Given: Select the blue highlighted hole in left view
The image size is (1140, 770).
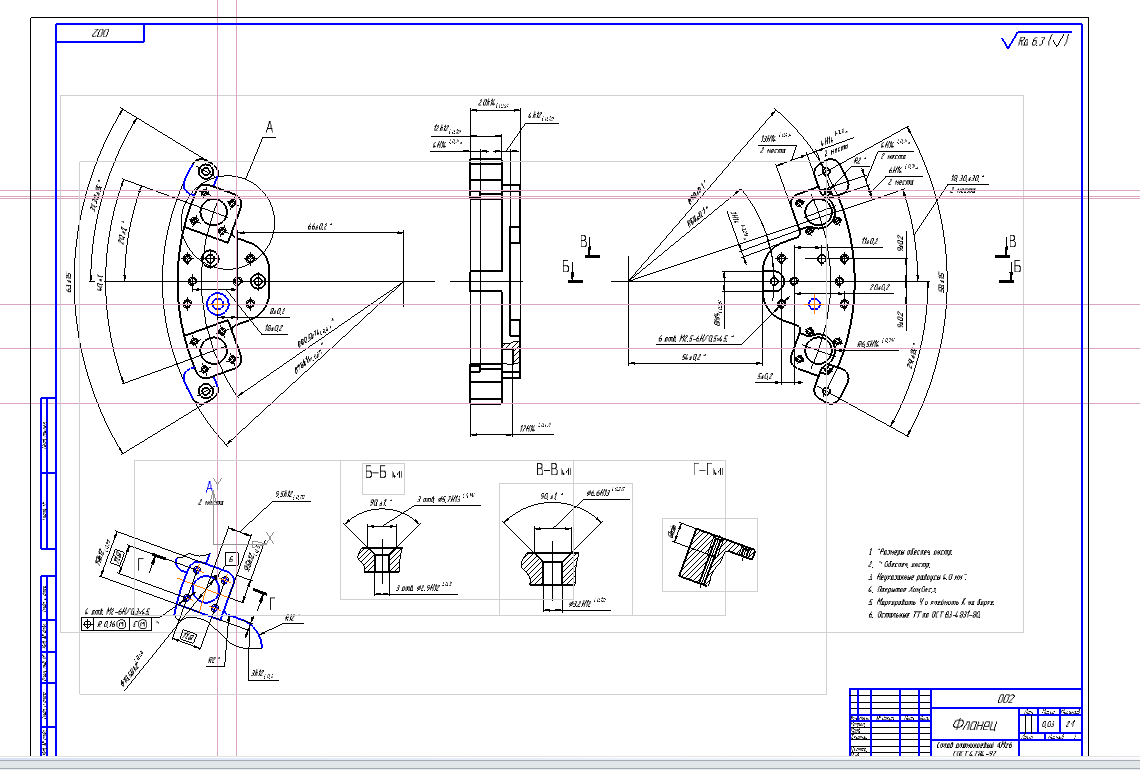Looking at the screenshot, I should [x=218, y=303].
